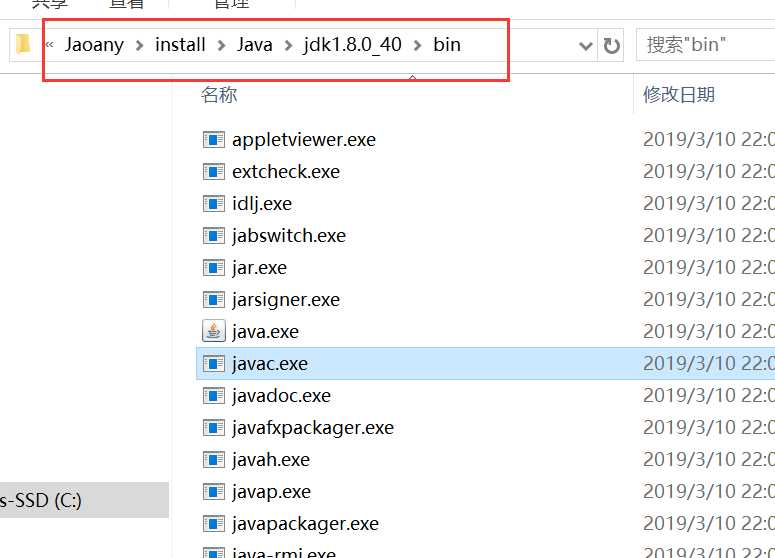775x558 pixels.
Task: Select the file name appletviewer.exe
Action: pyautogui.click(x=304, y=140)
